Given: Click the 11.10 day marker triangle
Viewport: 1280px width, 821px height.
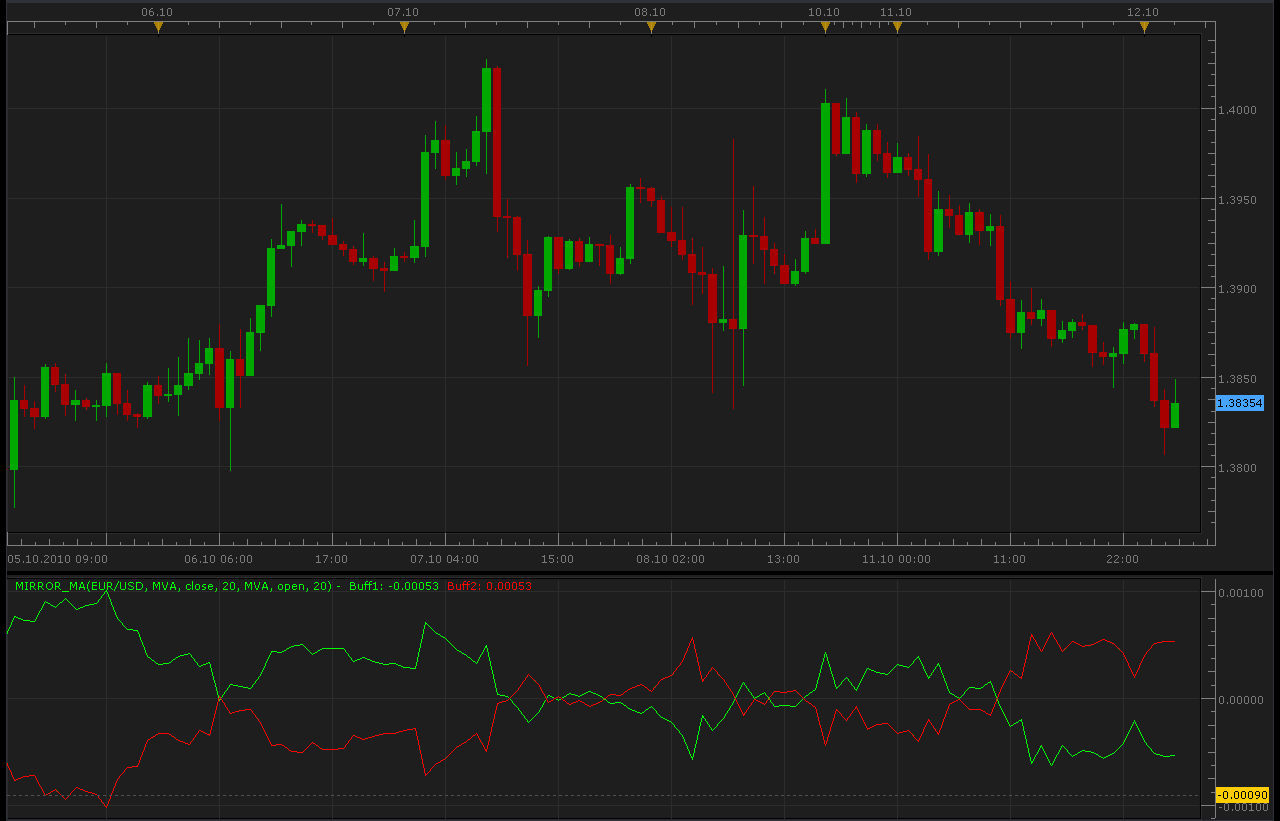Looking at the screenshot, I should (x=897, y=28).
